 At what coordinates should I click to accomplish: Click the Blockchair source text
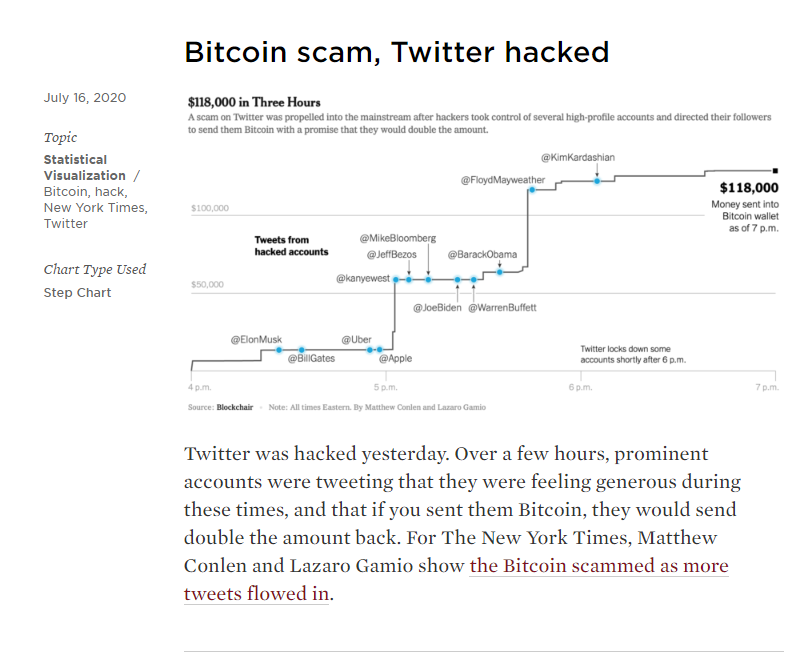pos(235,407)
